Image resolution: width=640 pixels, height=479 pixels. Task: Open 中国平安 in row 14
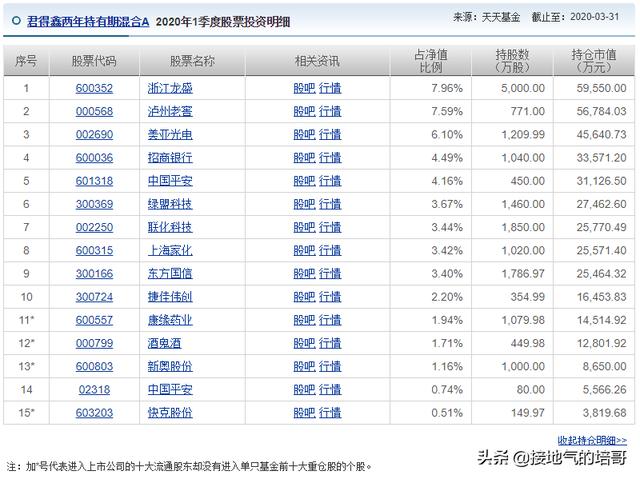tap(170, 390)
